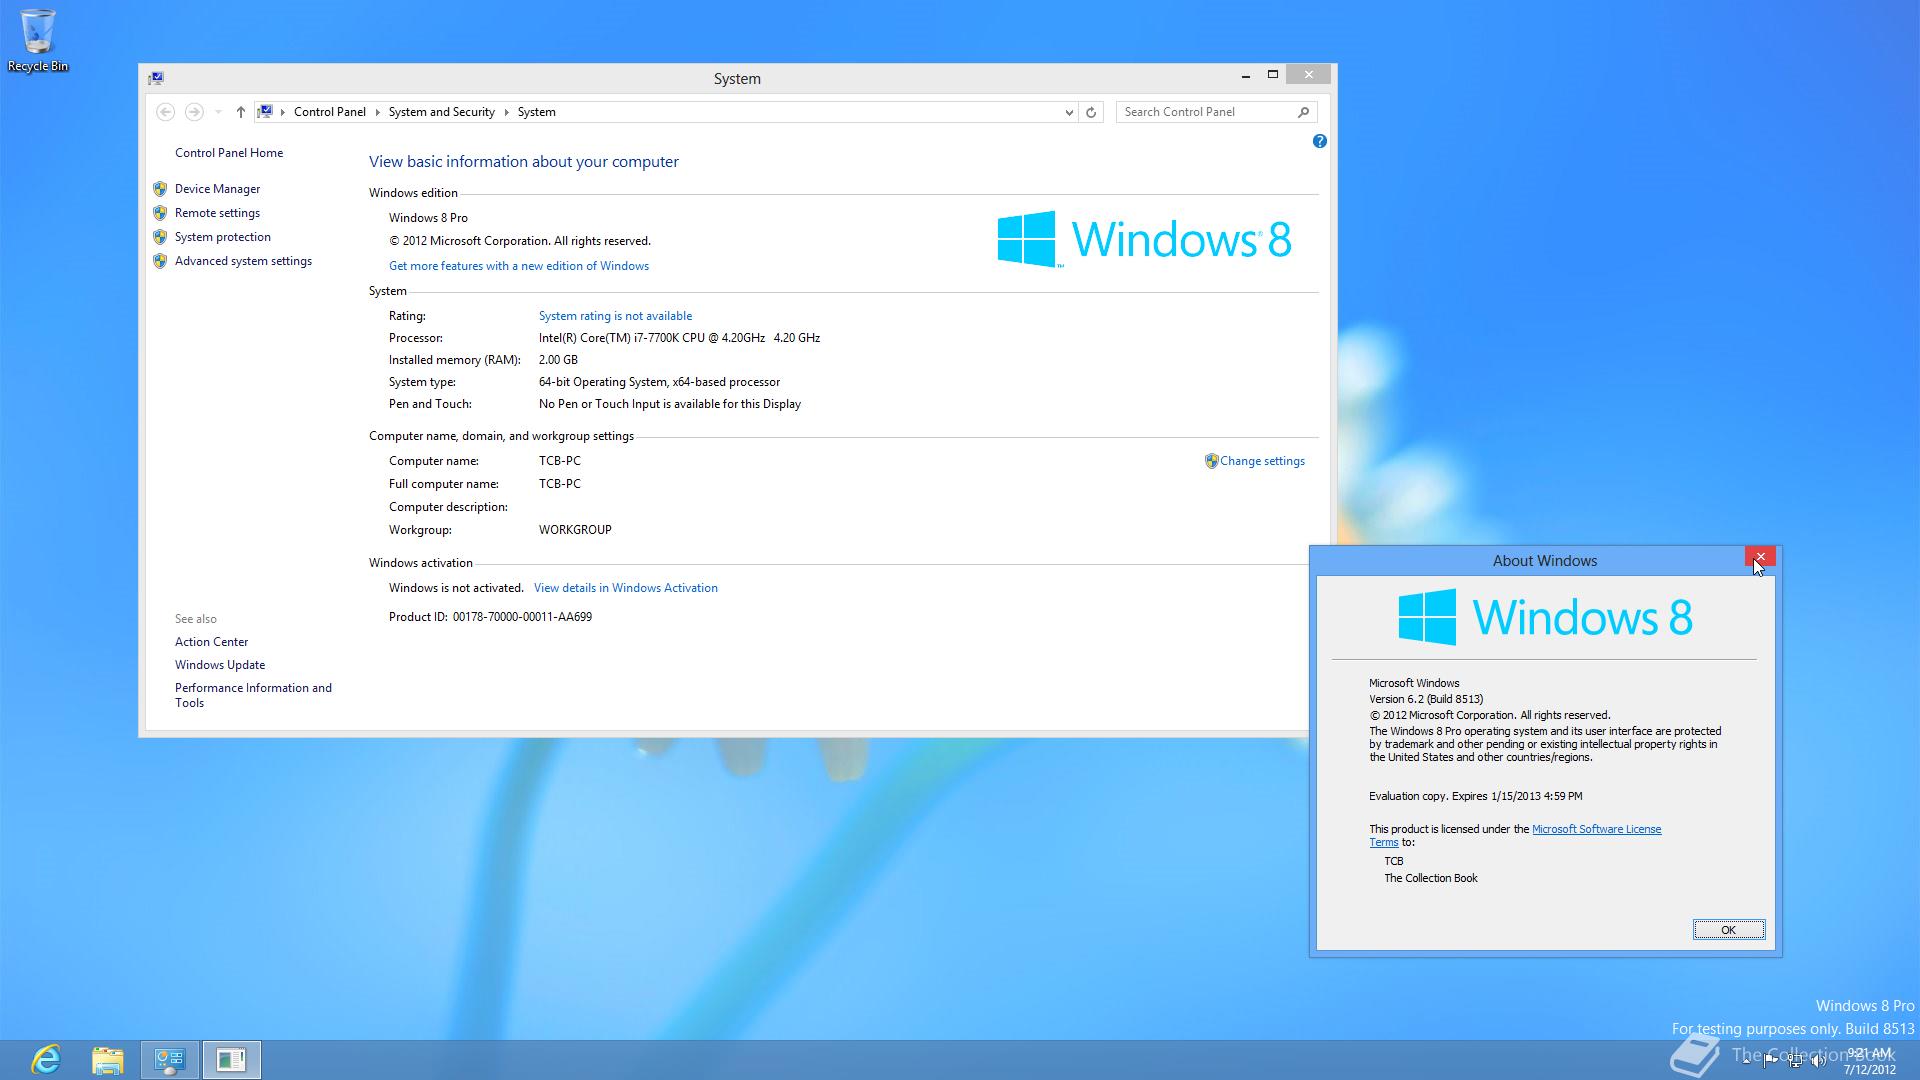Close the About Windows dialog

tap(1760, 557)
